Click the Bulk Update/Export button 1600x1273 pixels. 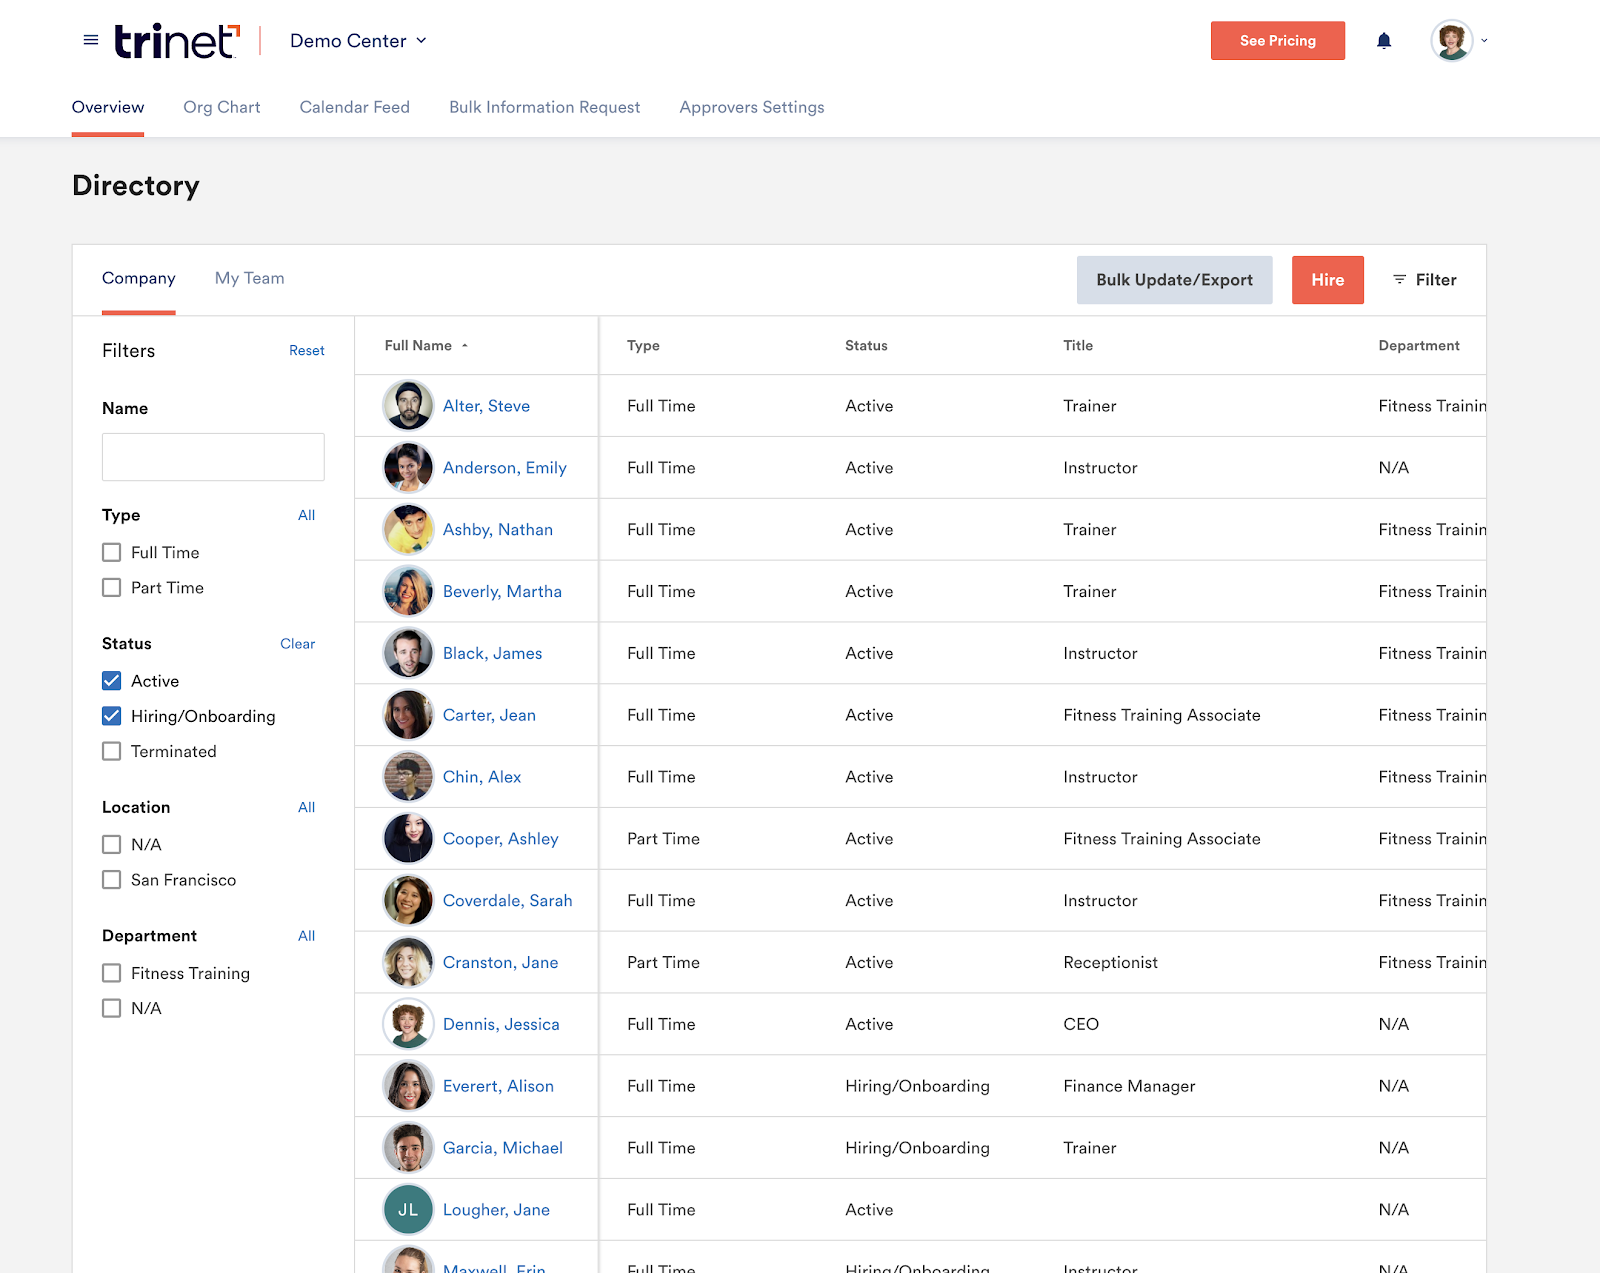pyautogui.click(x=1175, y=280)
